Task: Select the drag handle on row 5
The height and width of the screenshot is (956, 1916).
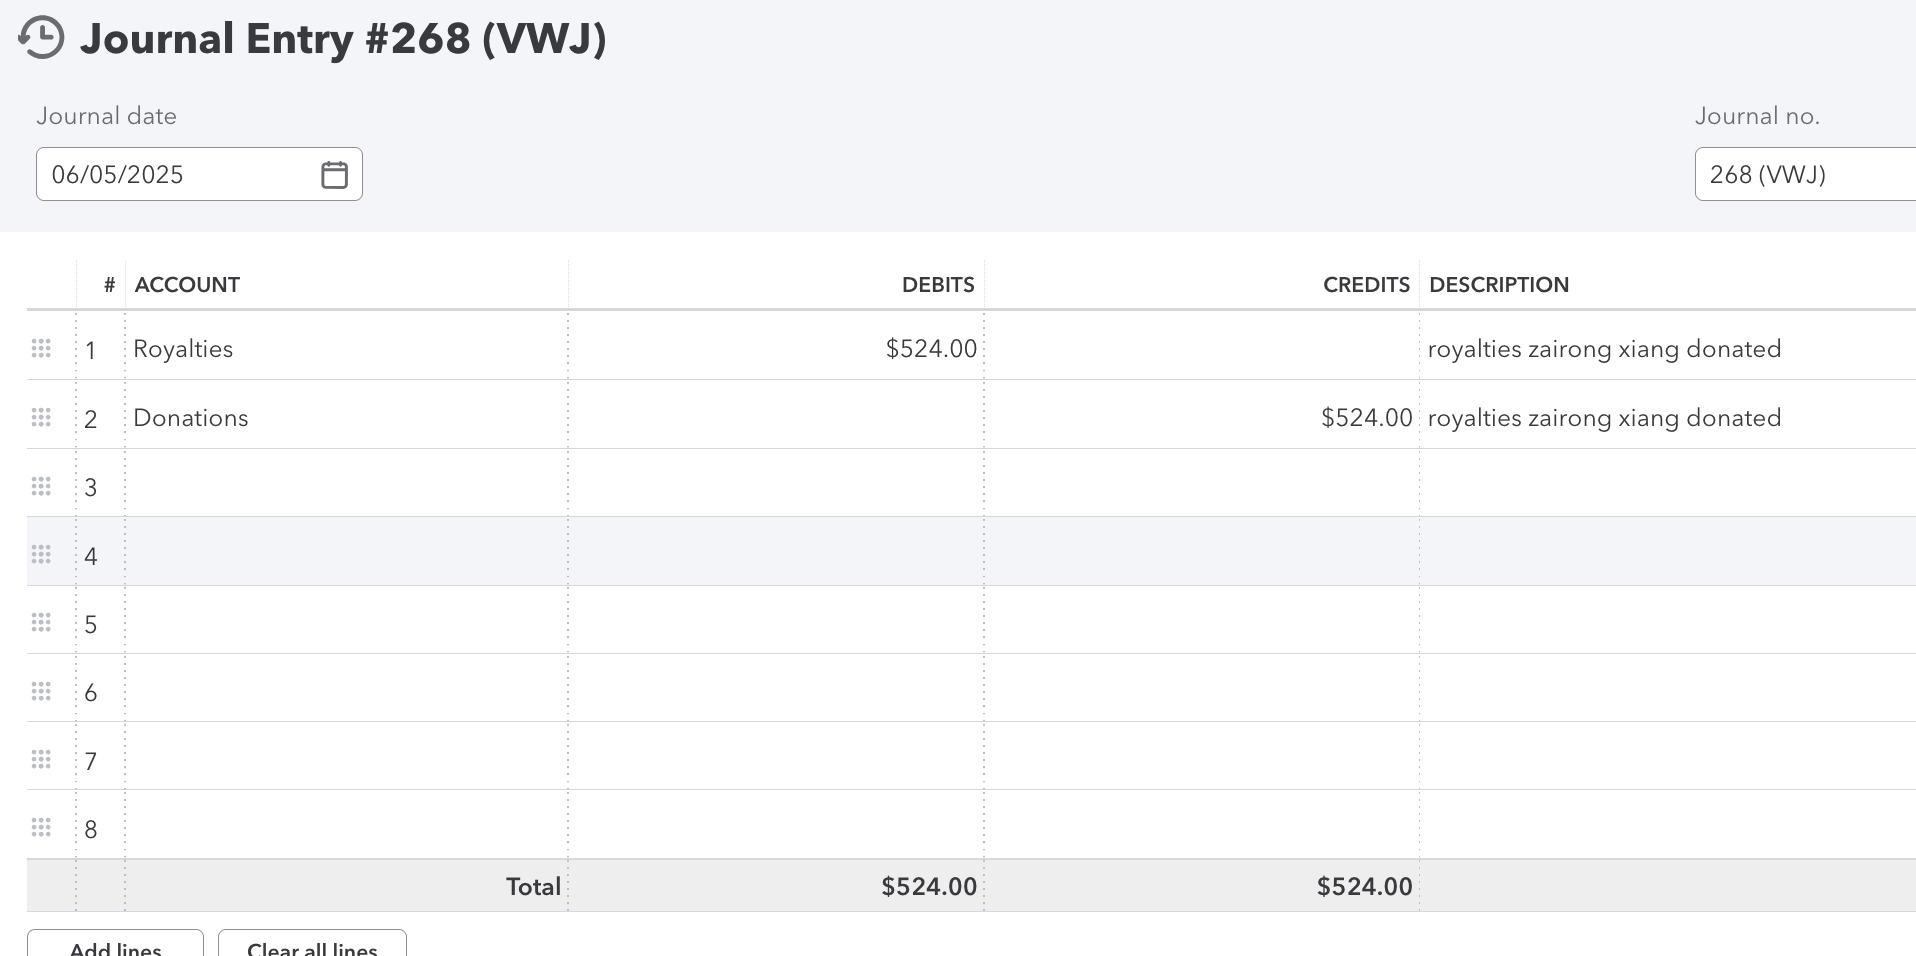Action: click(41, 624)
